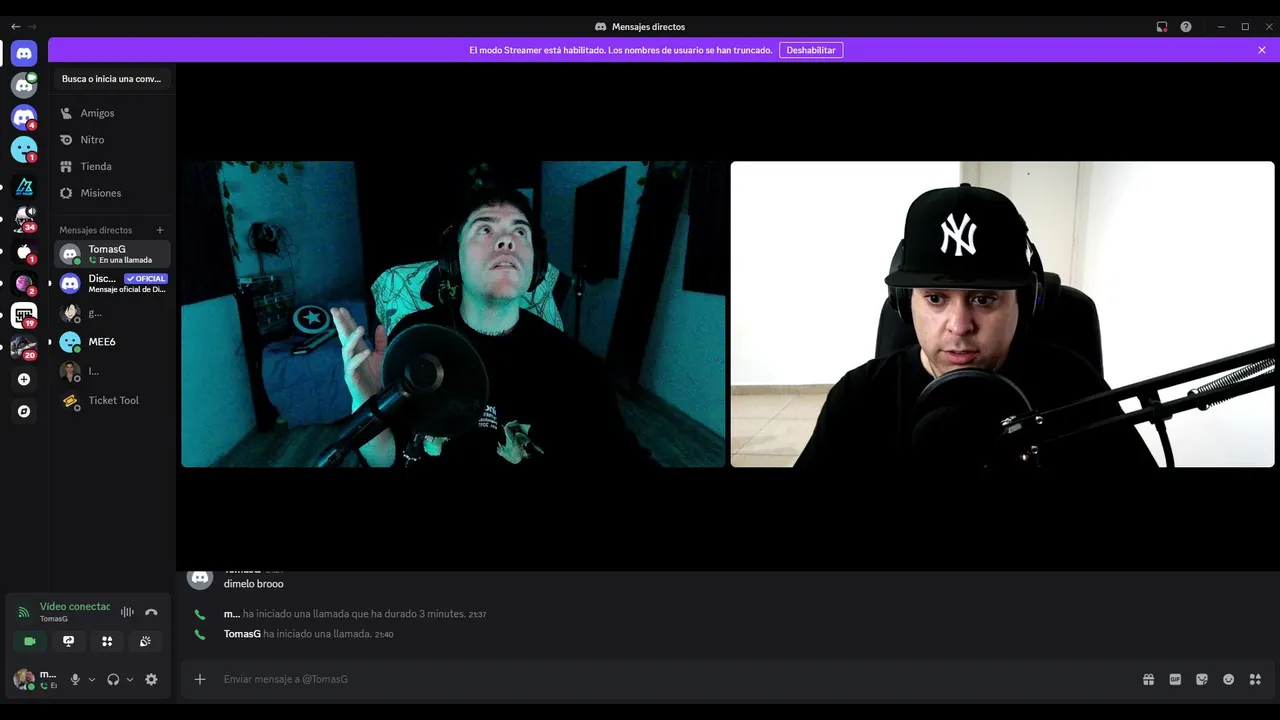Open connection status signal icon
This screenshot has width=1280, height=720.
24,612
